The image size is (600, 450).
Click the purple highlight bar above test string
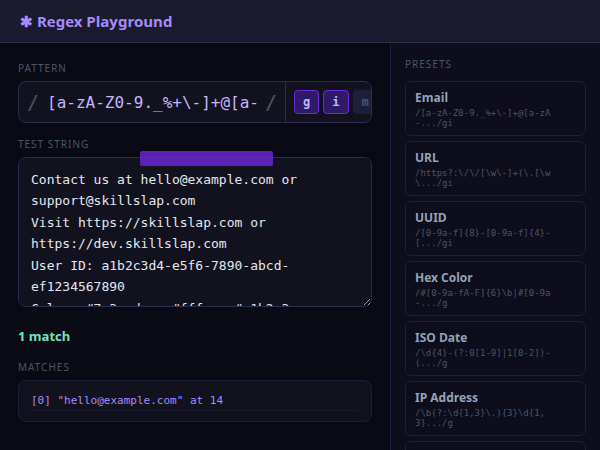(x=206, y=158)
